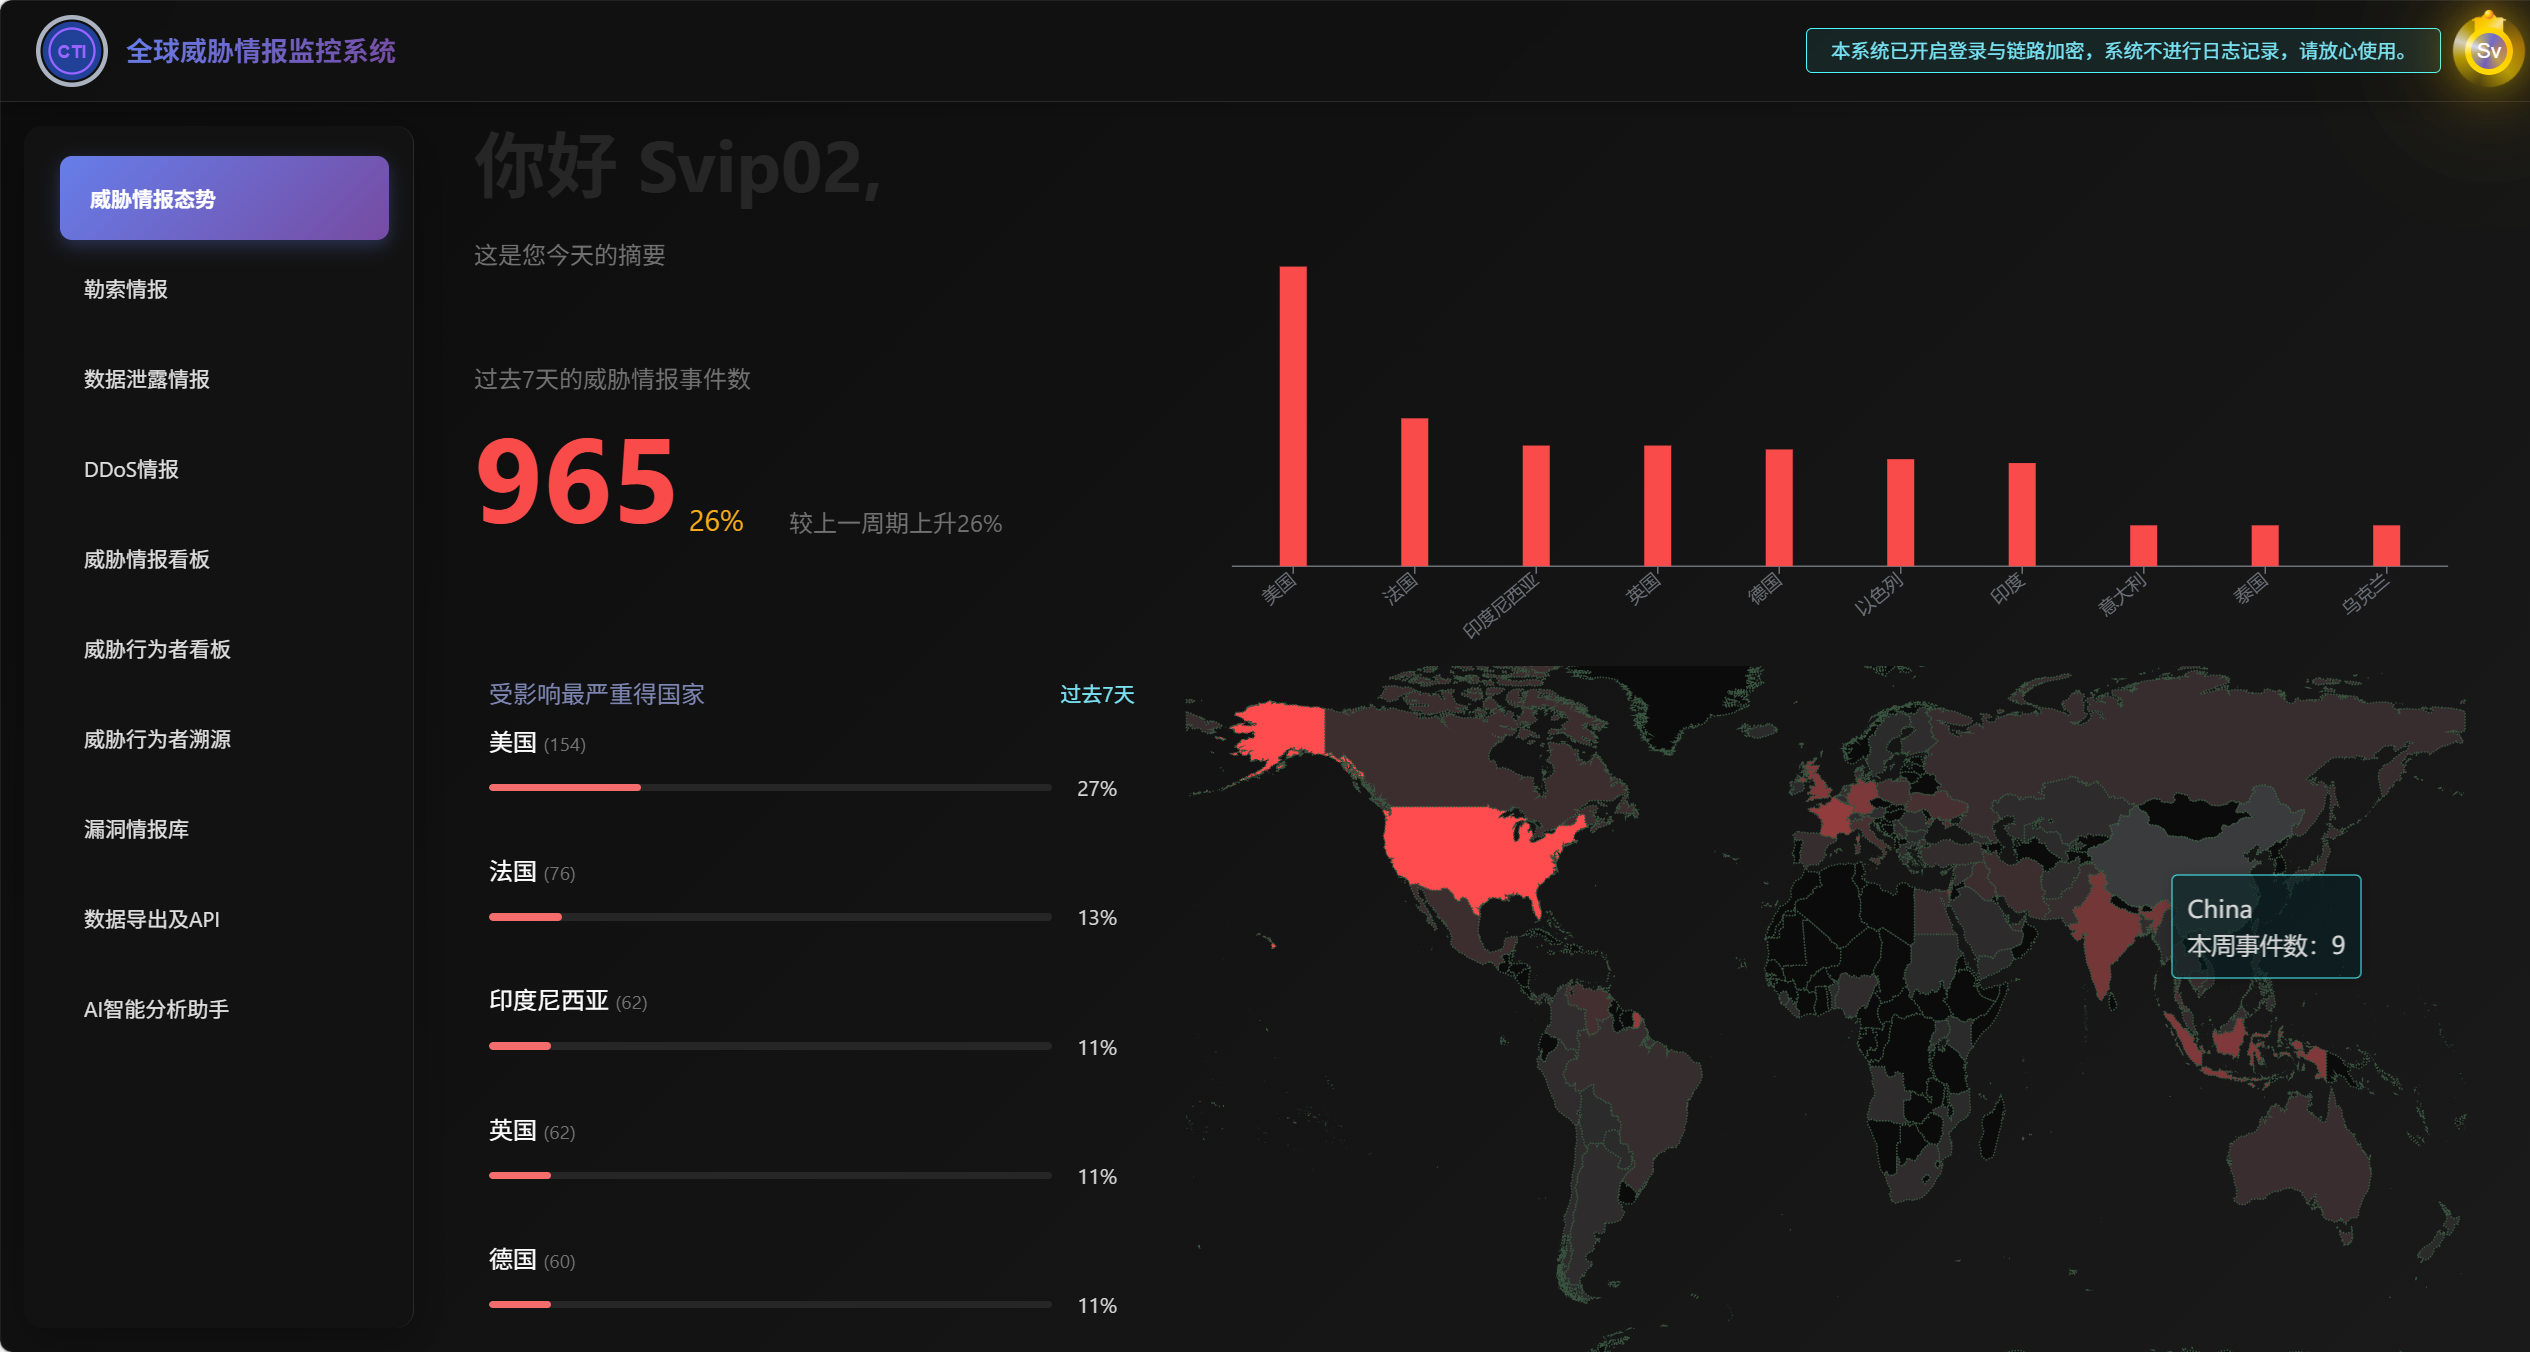The image size is (2530, 1352).
Task: Click the CTI logo icon
Action: click(72, 51)
